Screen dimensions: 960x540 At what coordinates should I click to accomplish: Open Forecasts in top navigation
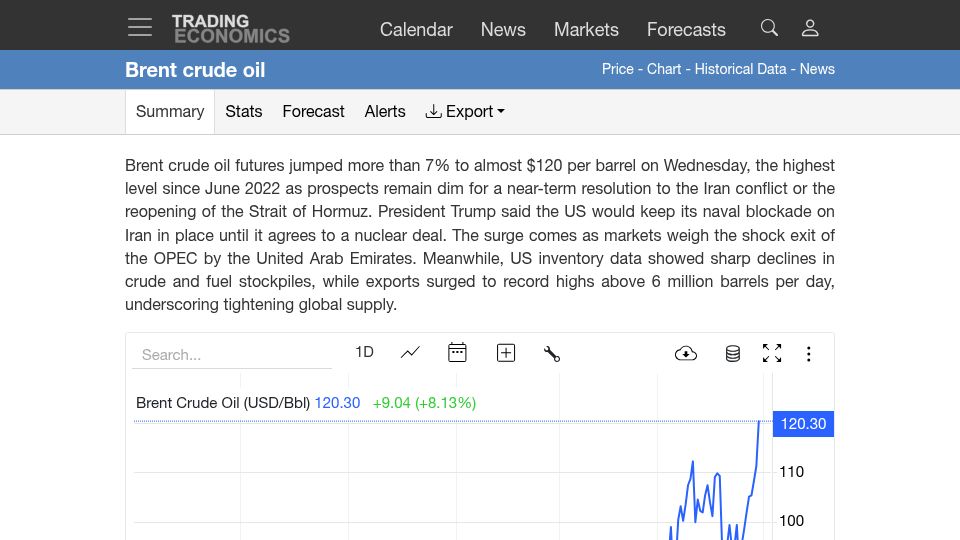[x=686, y=29]
